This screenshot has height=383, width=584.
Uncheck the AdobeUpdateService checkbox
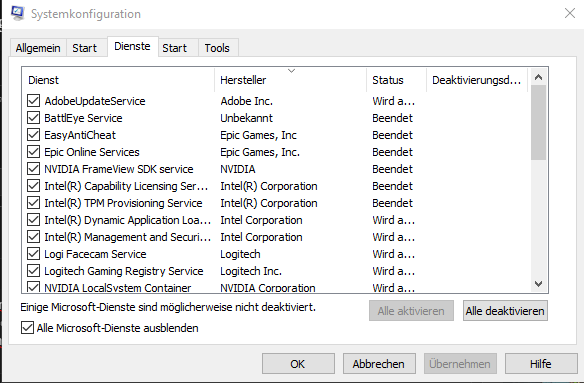(x=34, y=101)
